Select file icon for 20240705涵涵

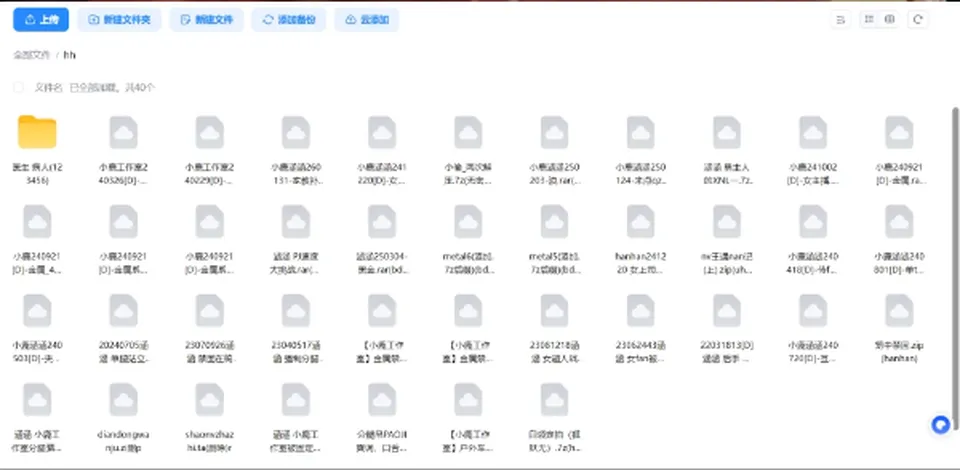click(x=124, y=311)
